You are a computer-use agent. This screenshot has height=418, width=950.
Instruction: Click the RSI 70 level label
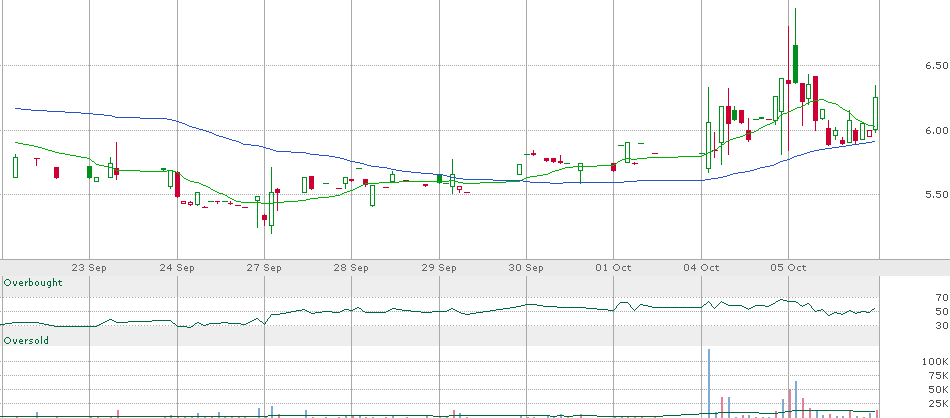[x=942, y=297]
